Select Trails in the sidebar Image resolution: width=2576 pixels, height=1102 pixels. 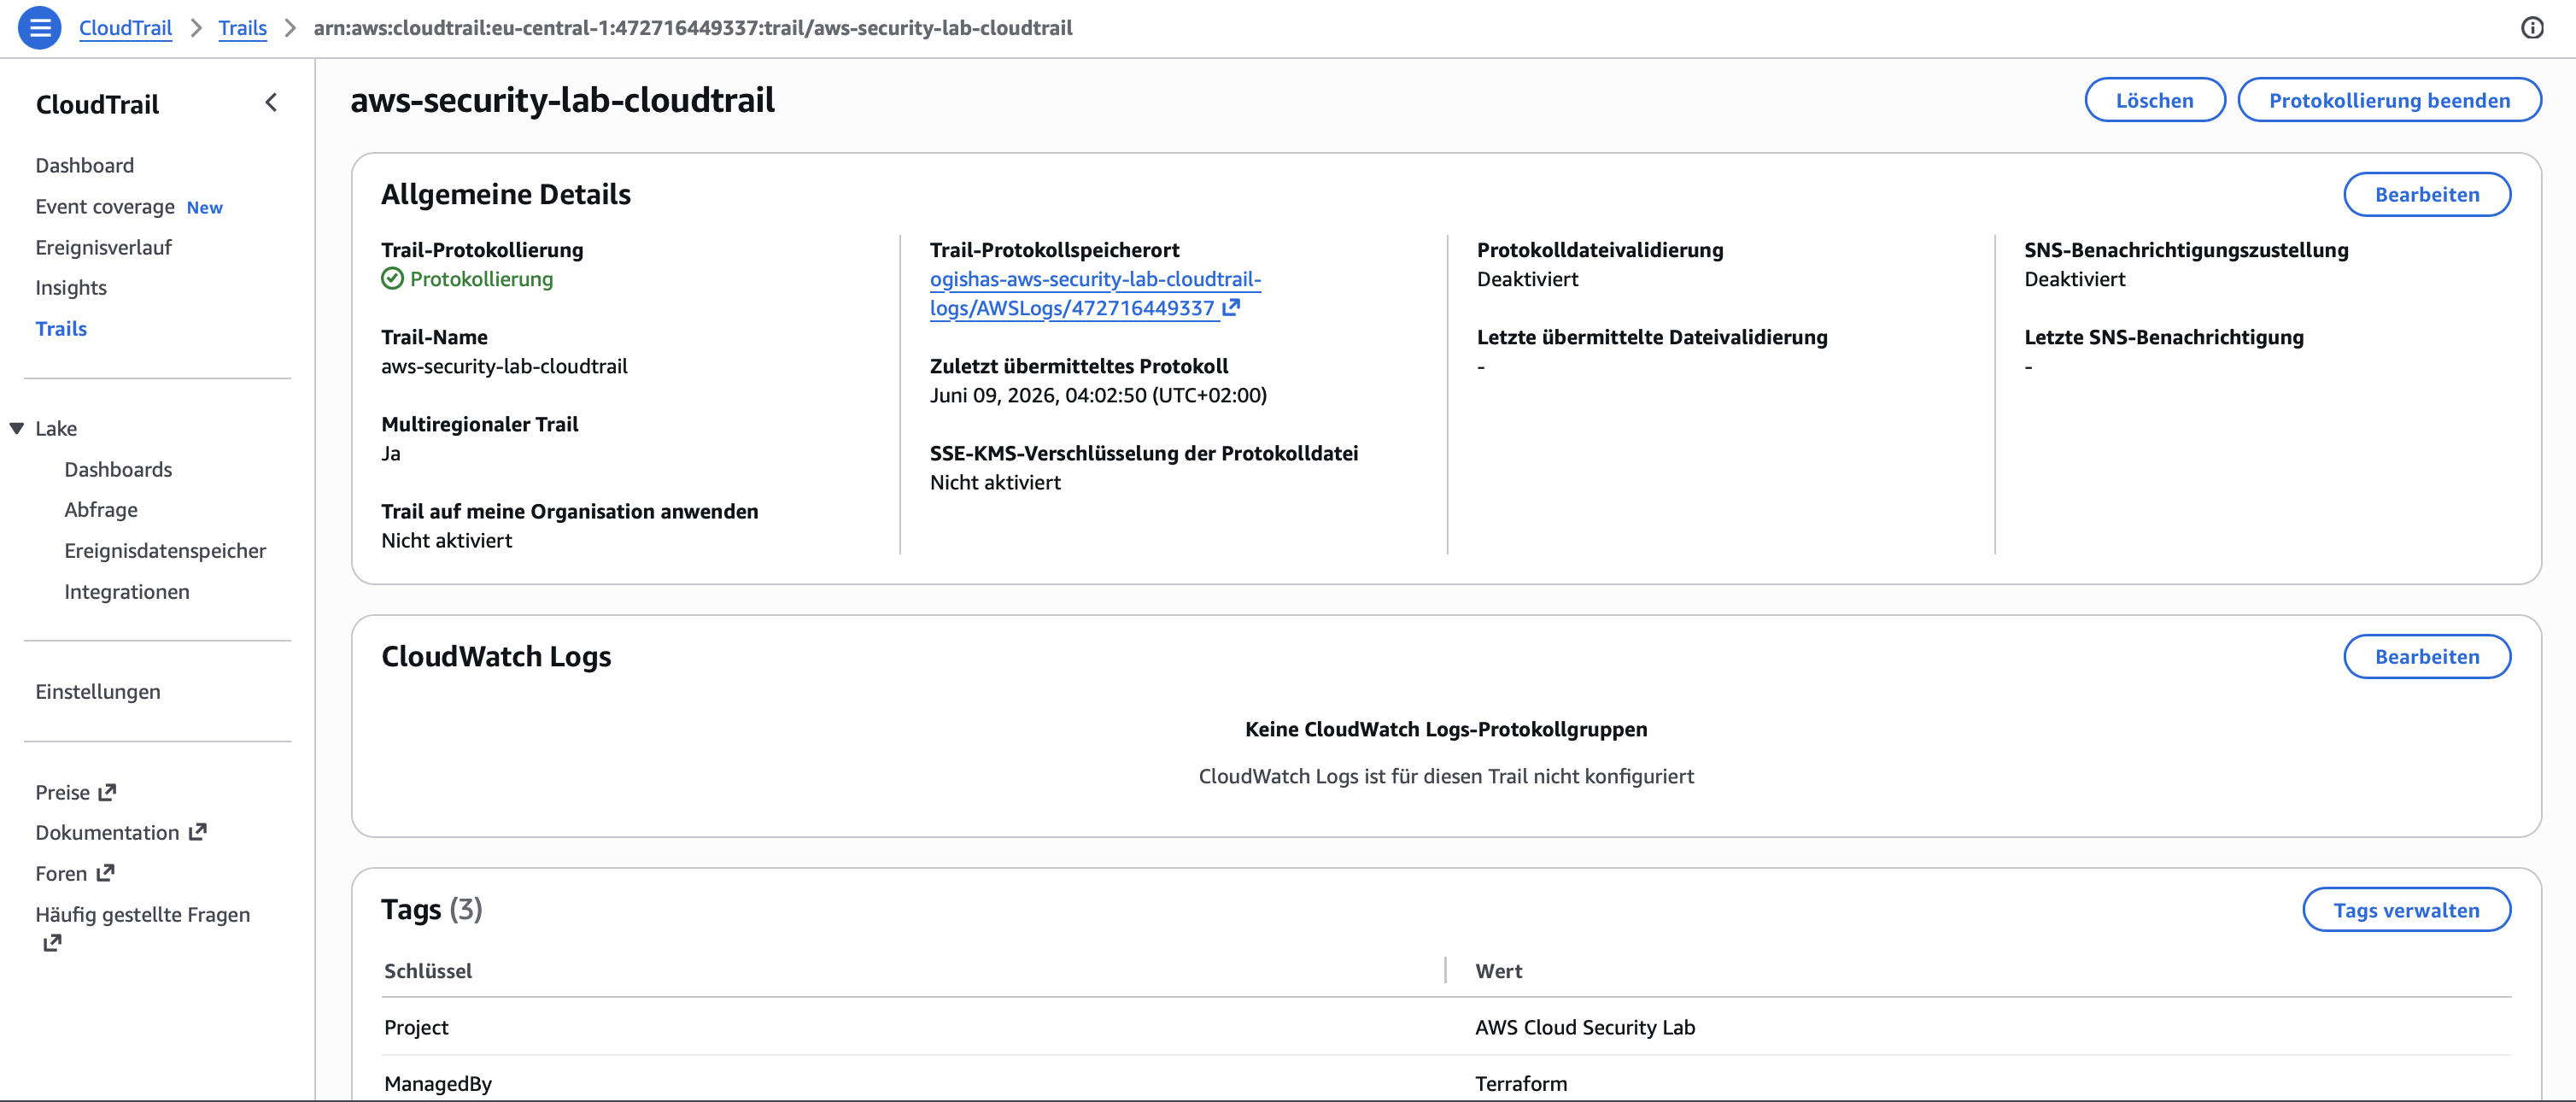pyautogui.click(x=61, y=328)
